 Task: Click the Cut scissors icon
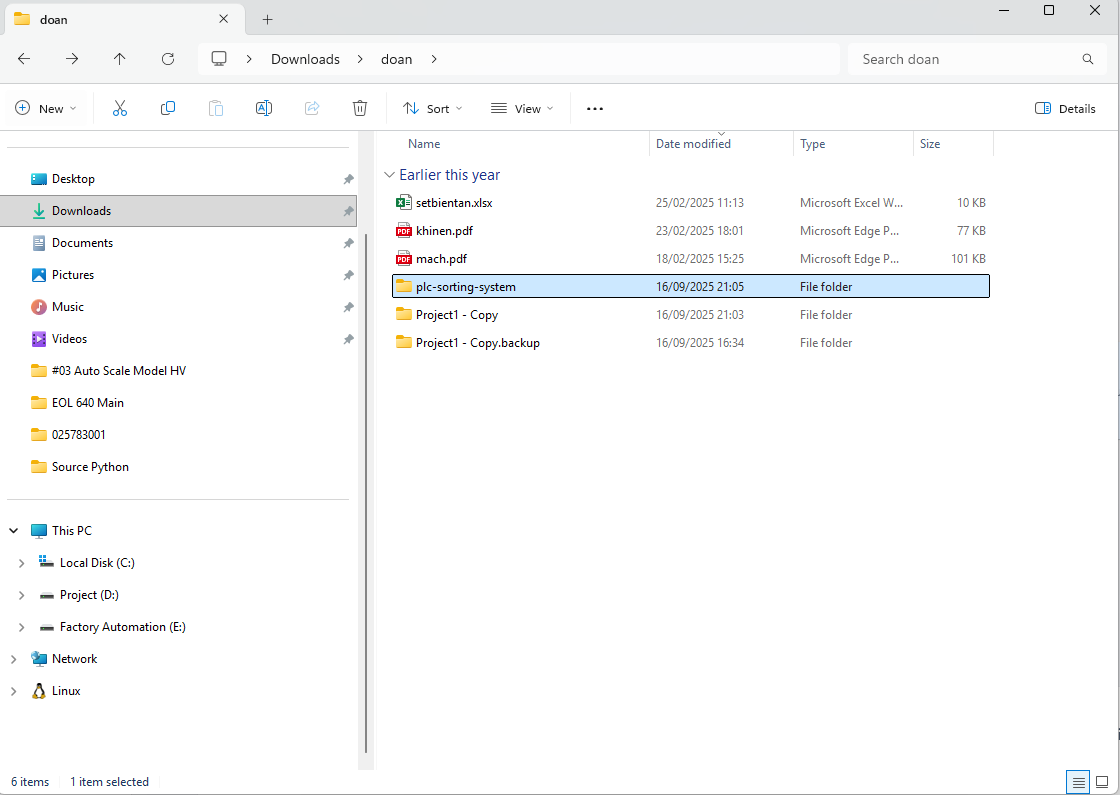pyautogui.click(x=120, y=108)
